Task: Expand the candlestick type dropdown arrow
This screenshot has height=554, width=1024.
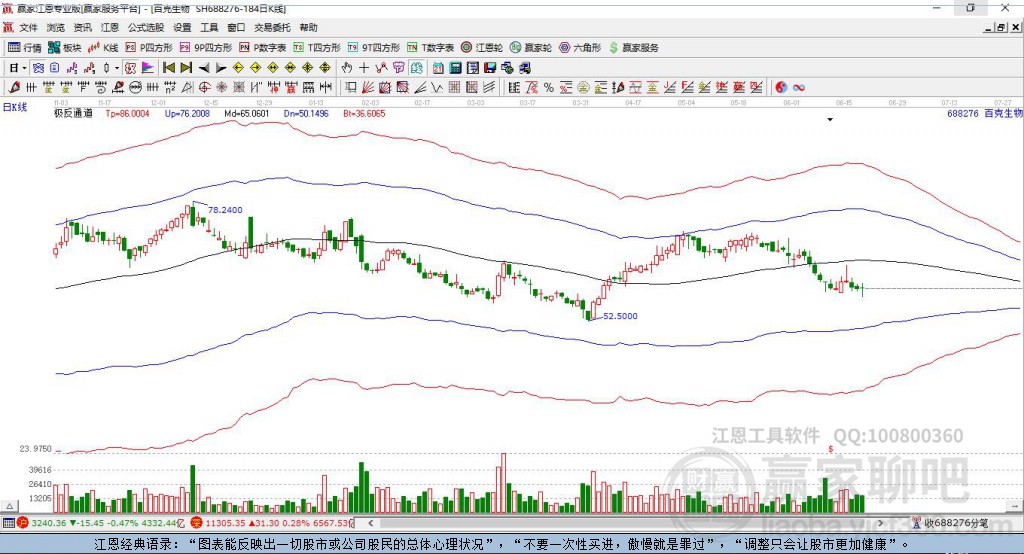Action: point(116,68)
